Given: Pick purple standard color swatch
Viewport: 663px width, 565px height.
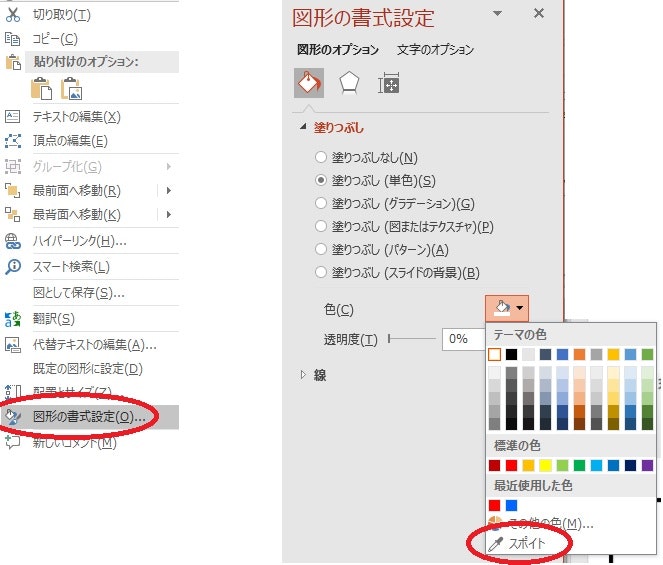Looking at the screenshot, I should tap(647, 466).
